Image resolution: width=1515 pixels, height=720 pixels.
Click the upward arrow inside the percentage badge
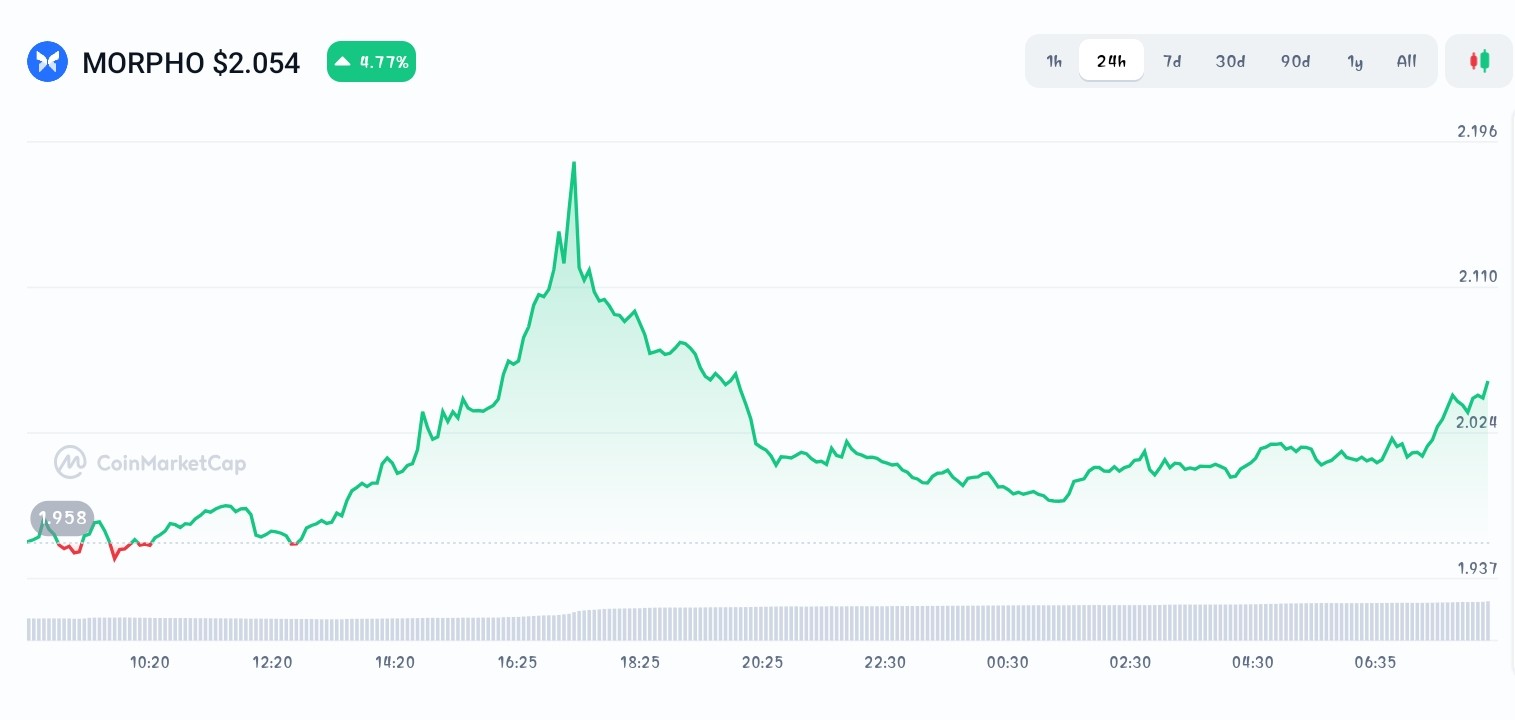(x=343, y=61)
